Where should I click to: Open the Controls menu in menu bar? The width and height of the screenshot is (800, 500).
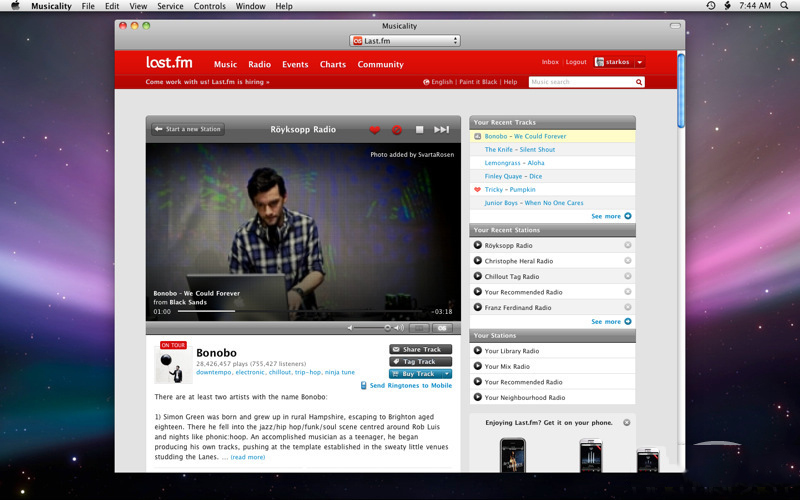coord(209,6)
